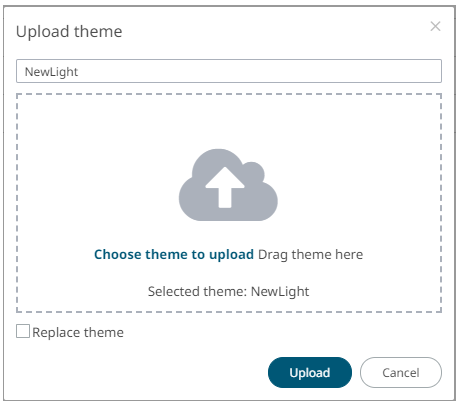Click the gray cloud graphic in the drop zone
The width and height of the screenshot is (459, 405).
[228, 185]
